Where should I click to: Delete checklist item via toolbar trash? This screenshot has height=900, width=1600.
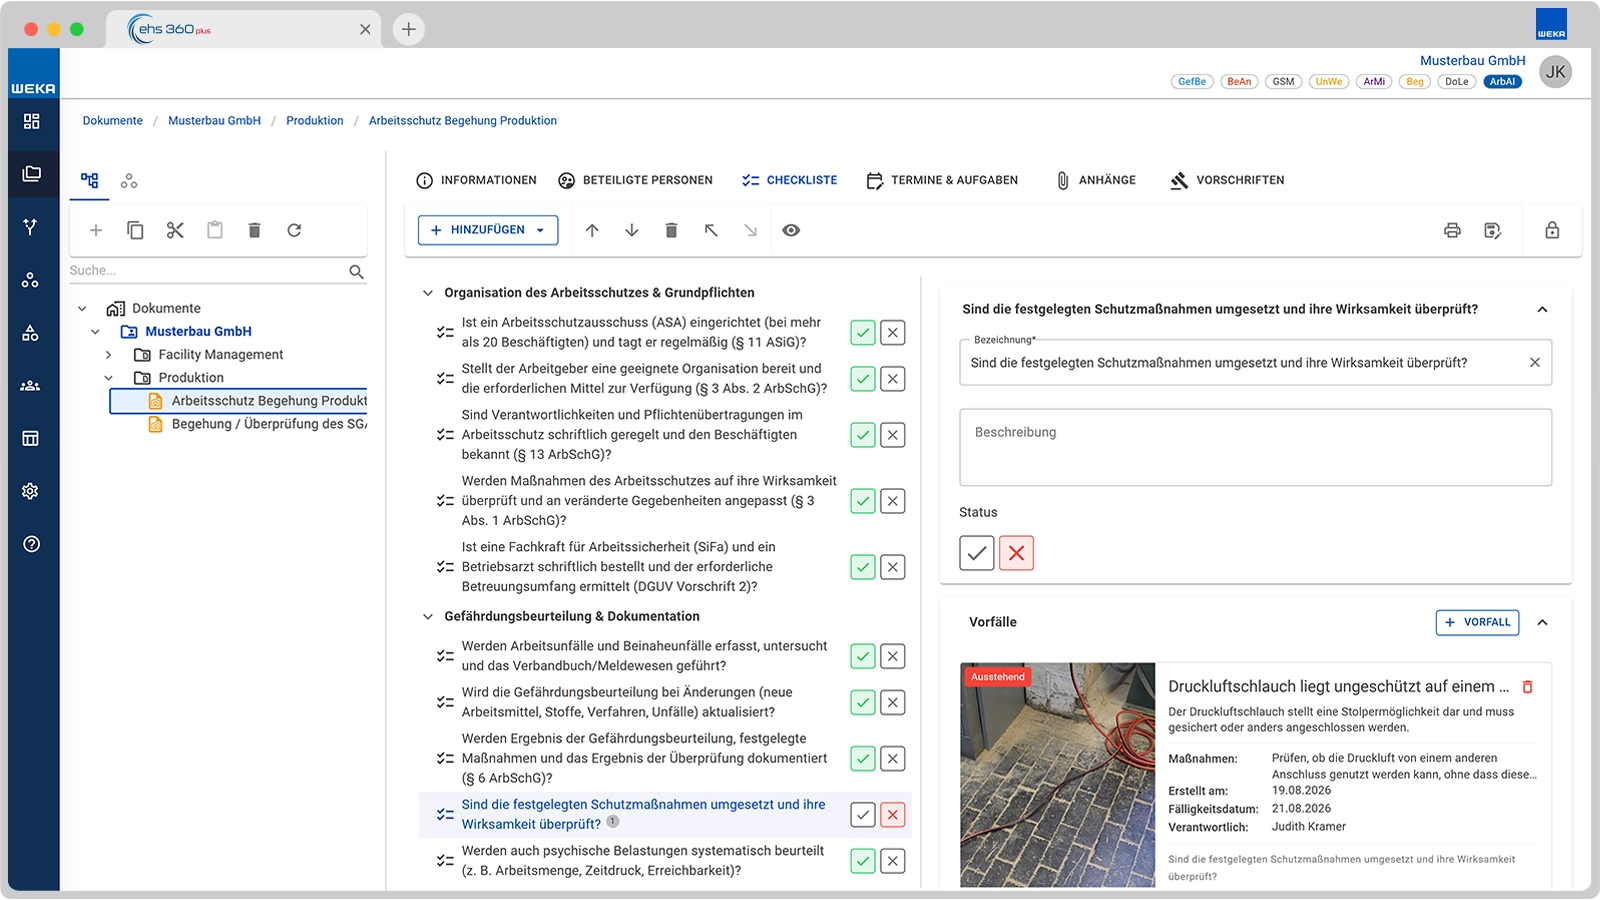671,230
